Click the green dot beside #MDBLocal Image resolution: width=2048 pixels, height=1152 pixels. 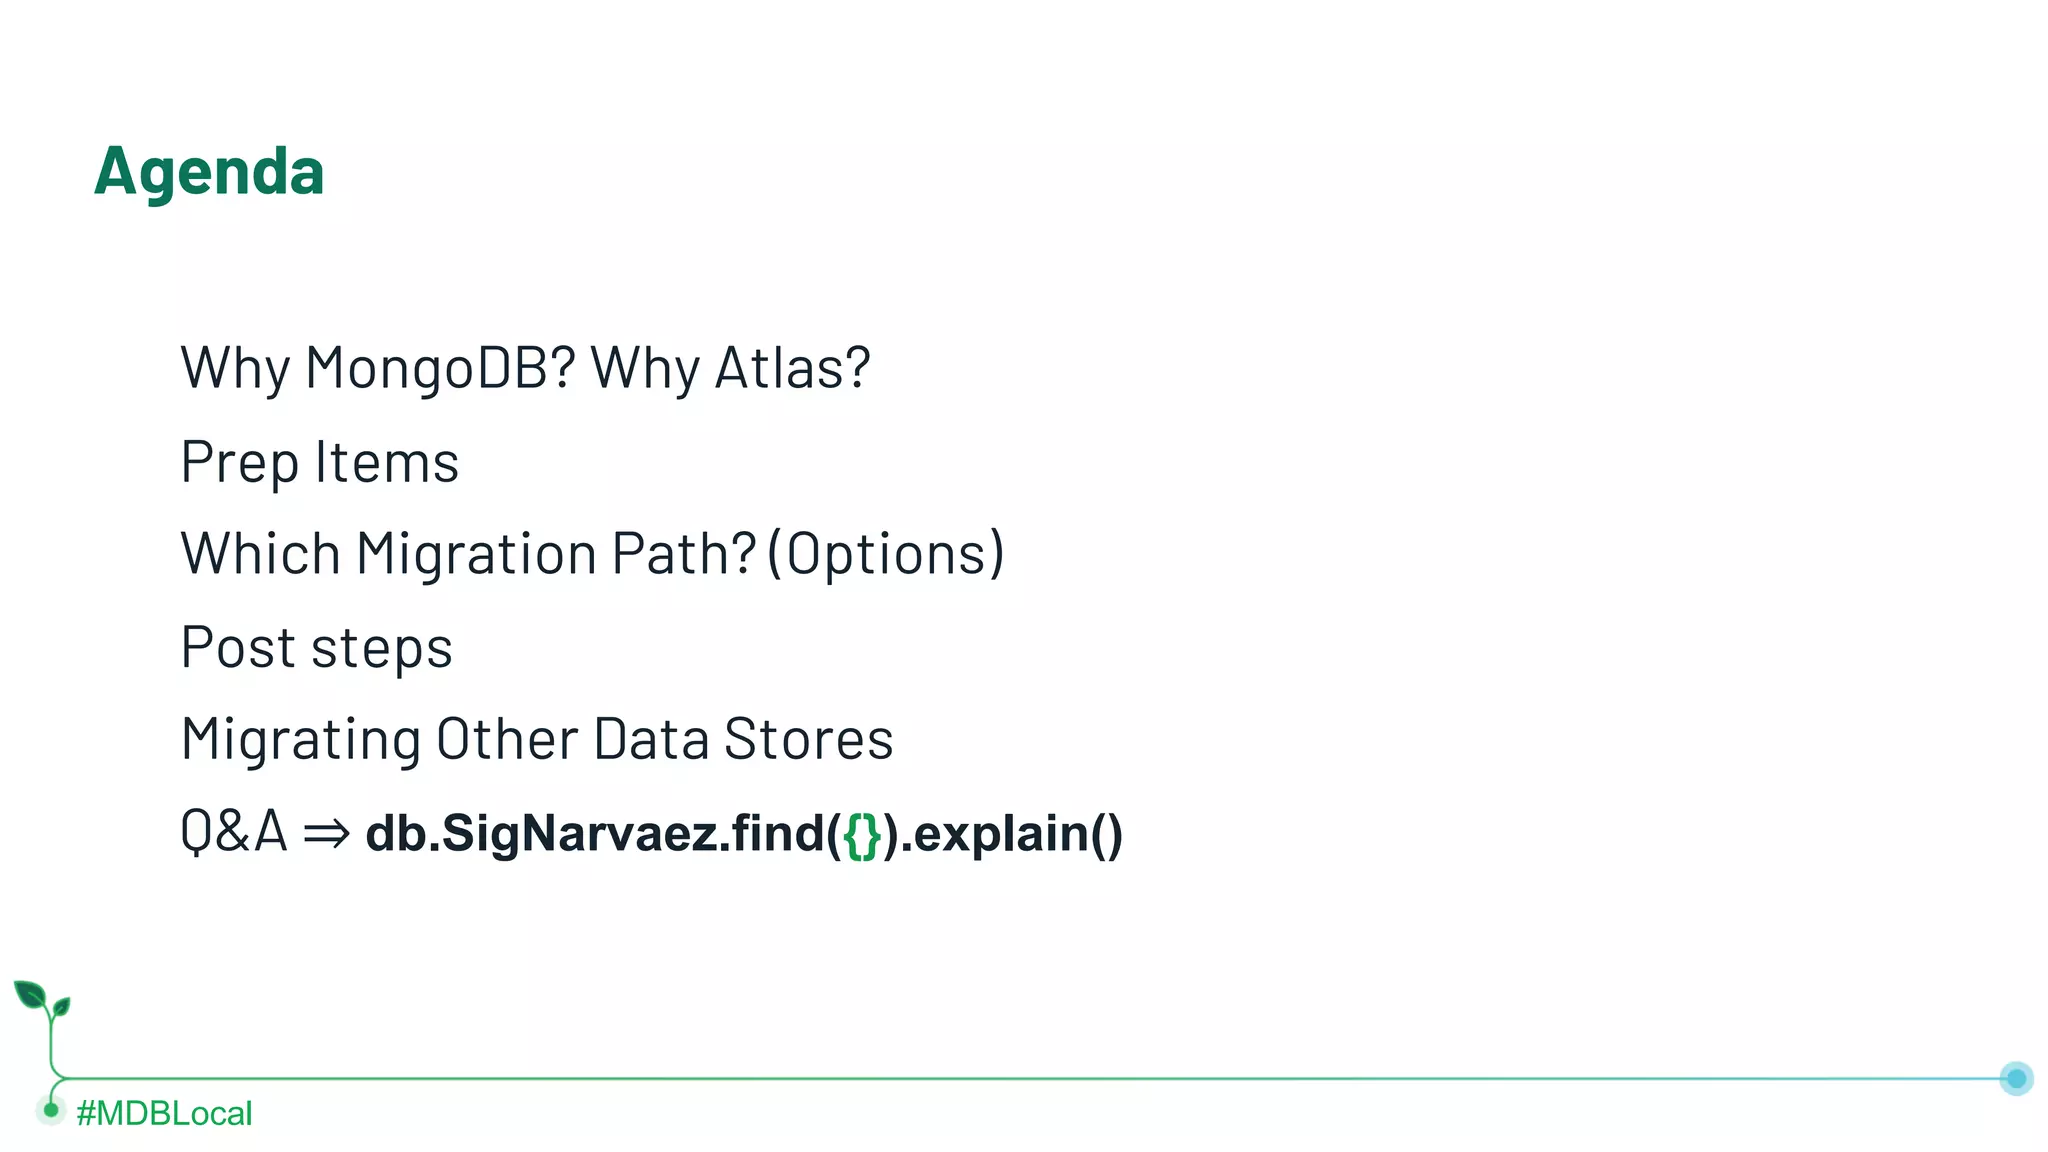pos(51,1110)
